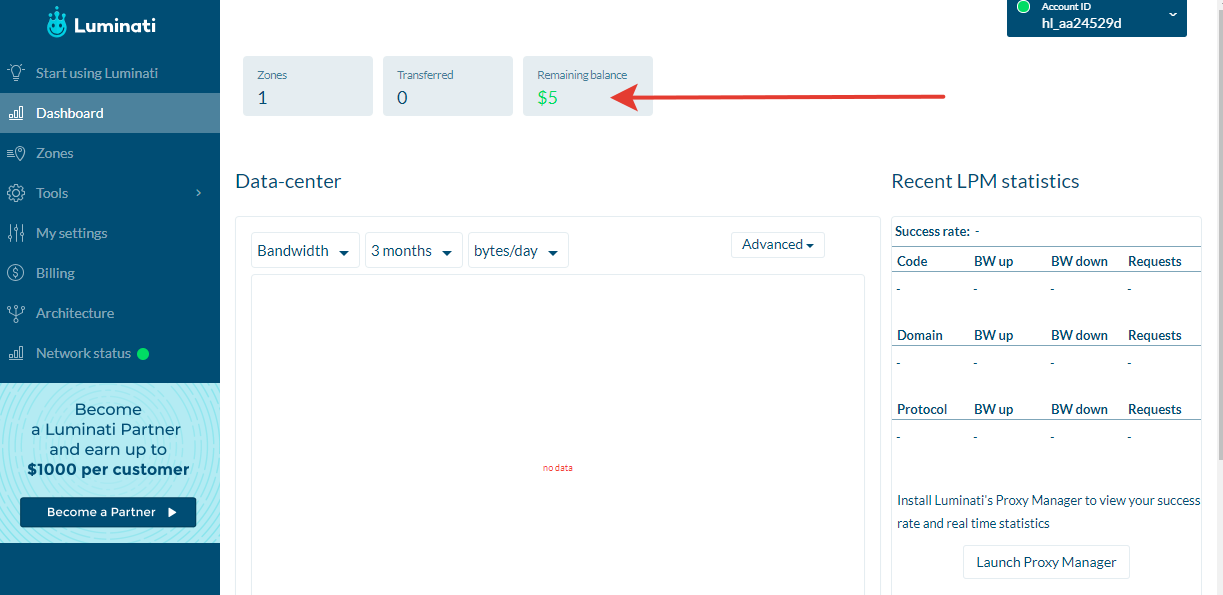Click the Remaining balance $5 card
The width and height of the screenshot is (1223, 595).
(588, 86)
